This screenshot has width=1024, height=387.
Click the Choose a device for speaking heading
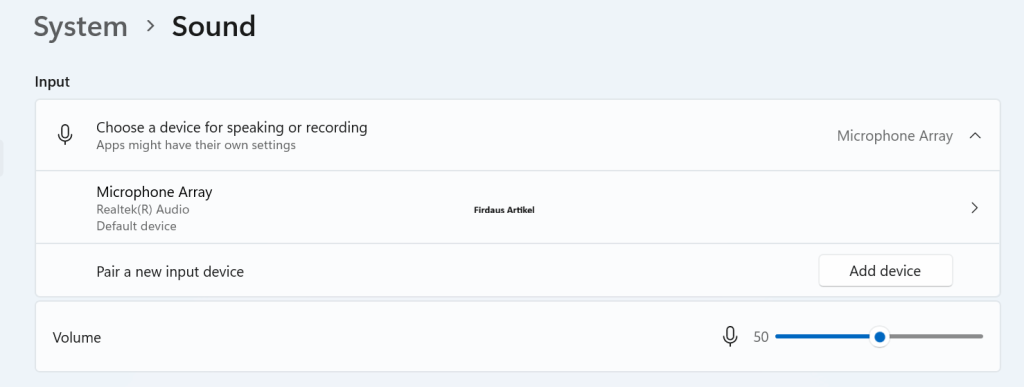point(232,127)
